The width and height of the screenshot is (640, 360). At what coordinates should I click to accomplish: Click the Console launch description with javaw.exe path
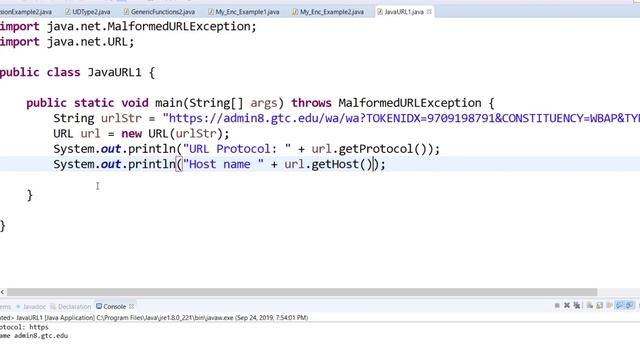point(154,318)
